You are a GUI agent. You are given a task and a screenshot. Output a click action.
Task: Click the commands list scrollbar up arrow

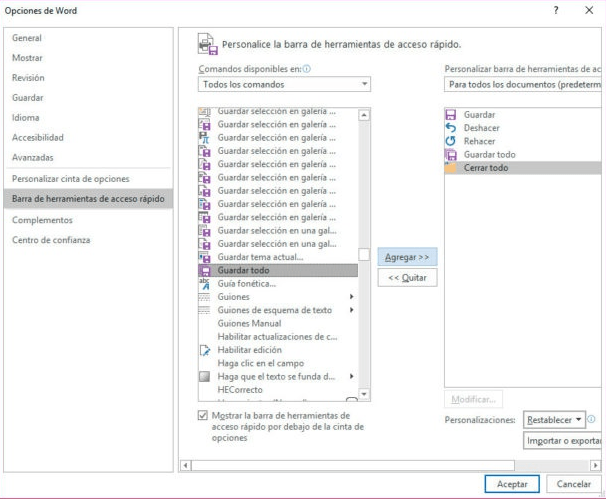click(x=364, y=115)
